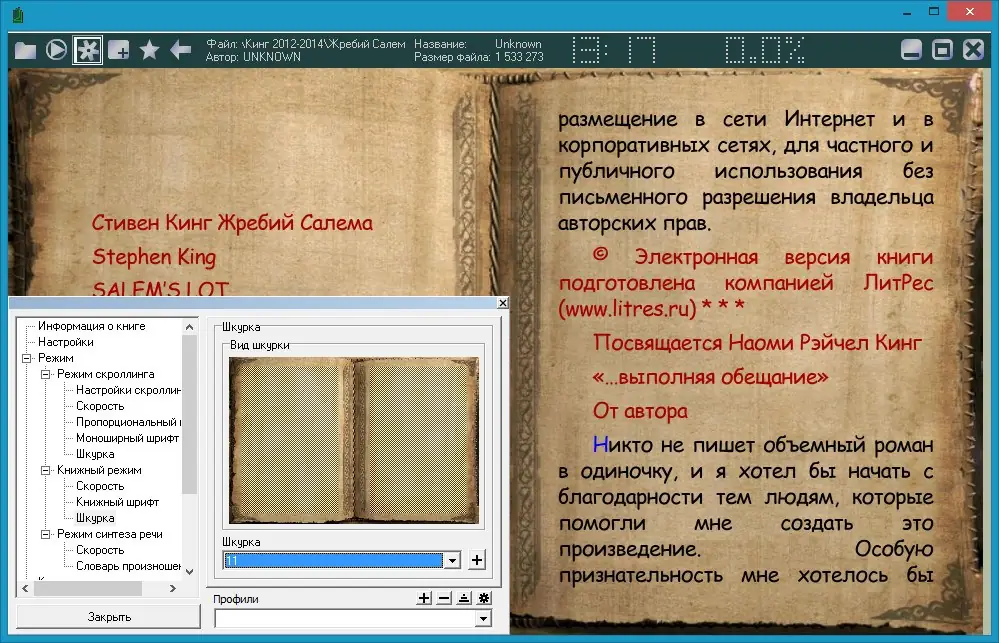Toggle the settings gear toolbar icon
Viewport: 999px width, 643px height.
pyautogui.click(x=87, y=50)
